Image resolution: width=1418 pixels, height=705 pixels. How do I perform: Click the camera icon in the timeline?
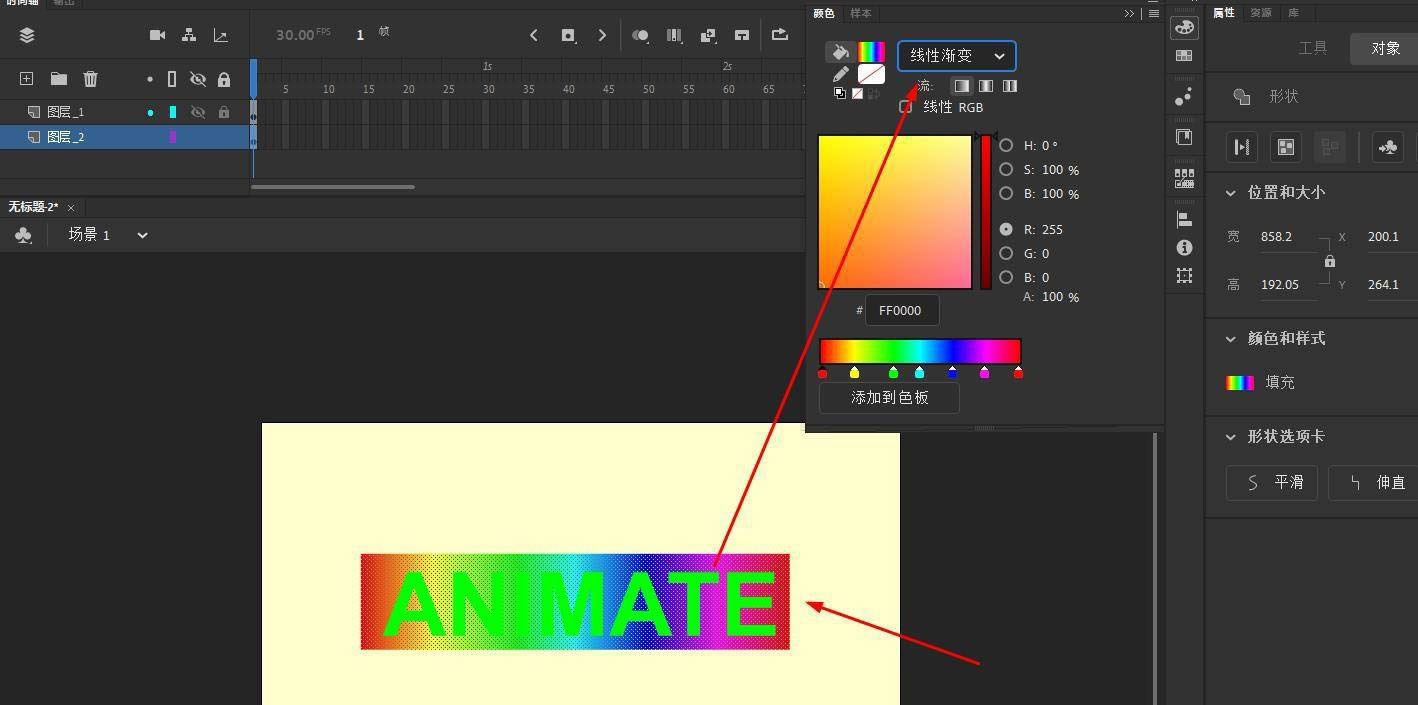coord(157,35)
